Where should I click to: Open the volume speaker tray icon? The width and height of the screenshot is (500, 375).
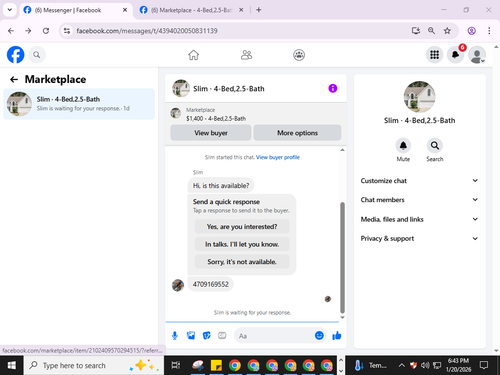click(425, 365)
